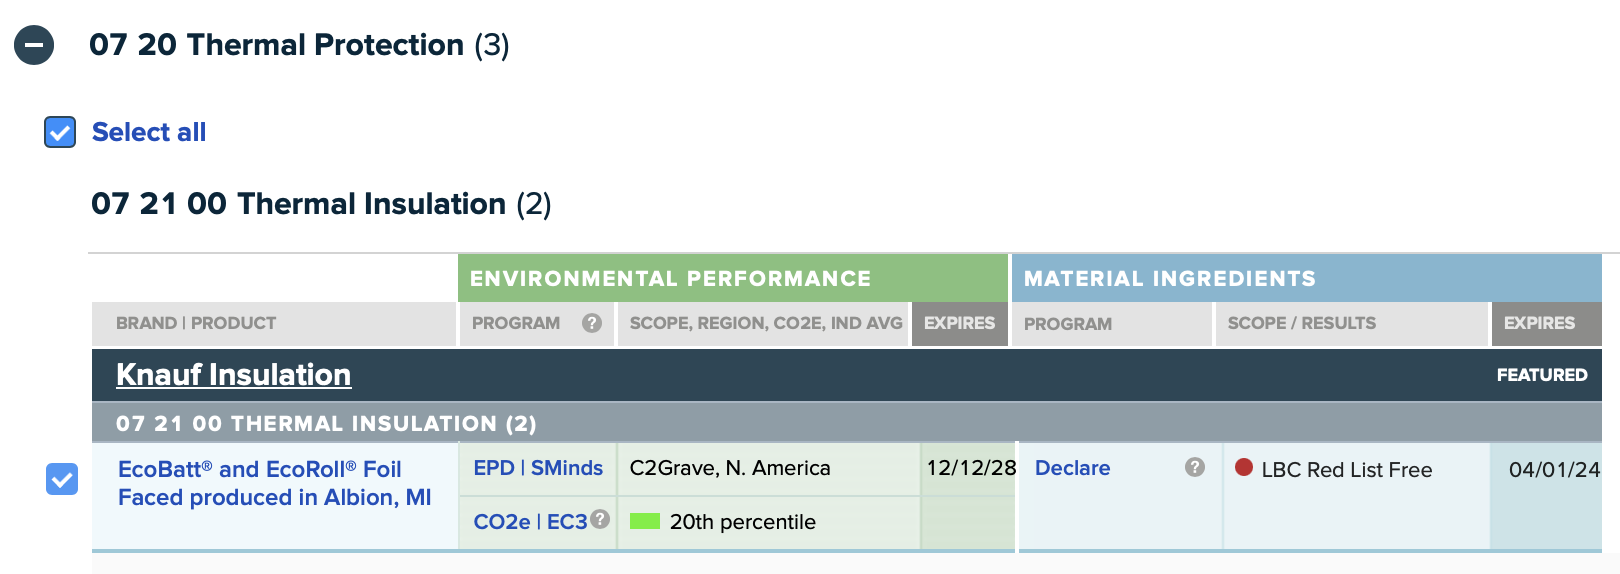
Task: Click the 07 21 00 Thermal Insulation heading
Action: [321, 204]
